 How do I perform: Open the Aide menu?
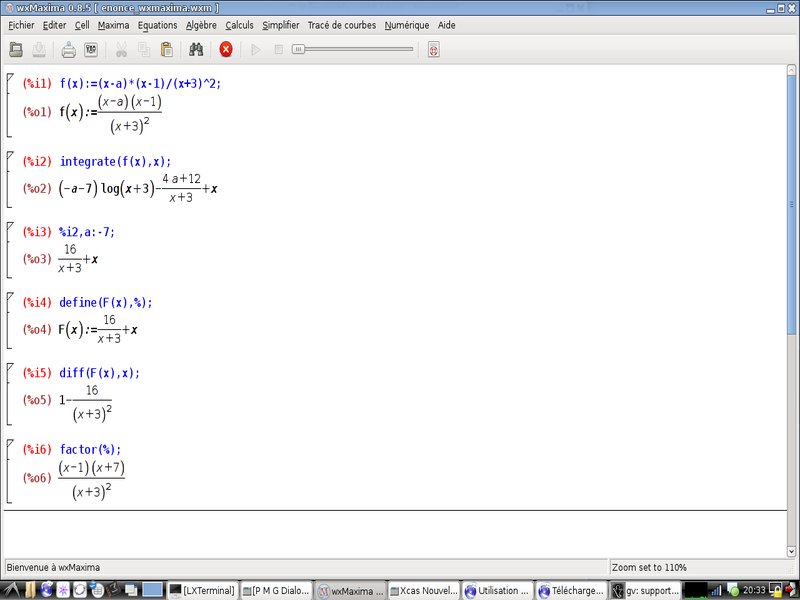(446, 25)
